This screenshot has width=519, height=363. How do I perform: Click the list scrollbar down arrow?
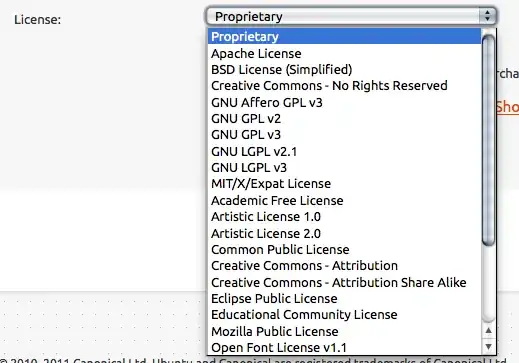tap(488, 346)
